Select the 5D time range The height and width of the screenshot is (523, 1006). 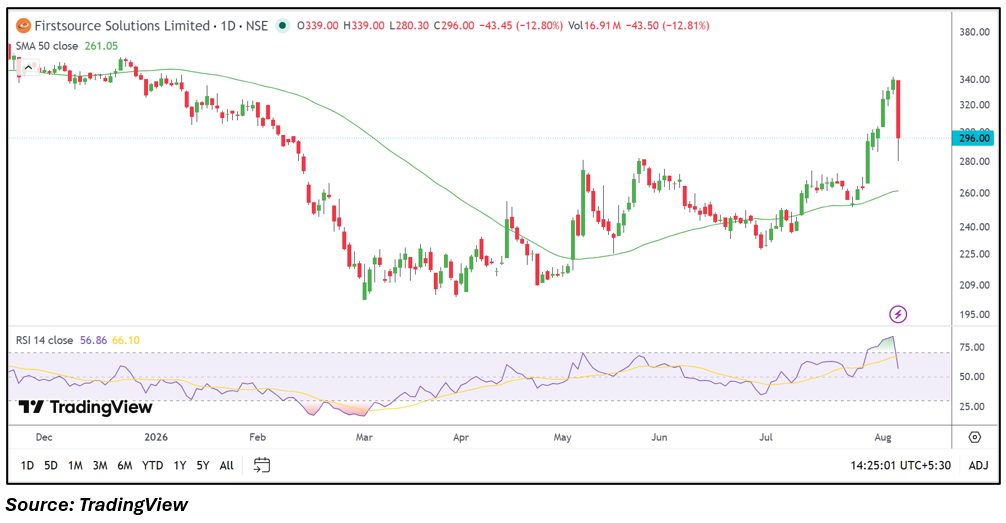51,465
